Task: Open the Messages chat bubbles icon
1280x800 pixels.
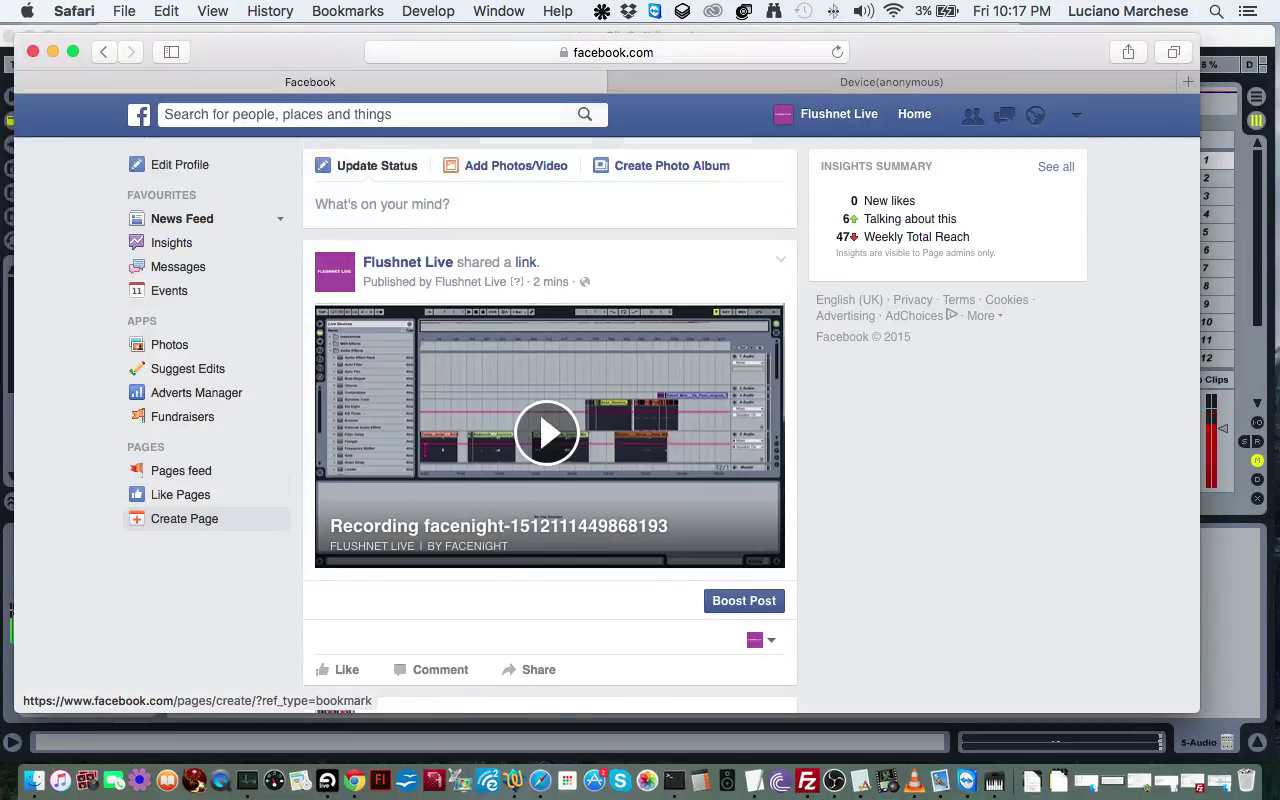Action: click(x=1005, y=115)
